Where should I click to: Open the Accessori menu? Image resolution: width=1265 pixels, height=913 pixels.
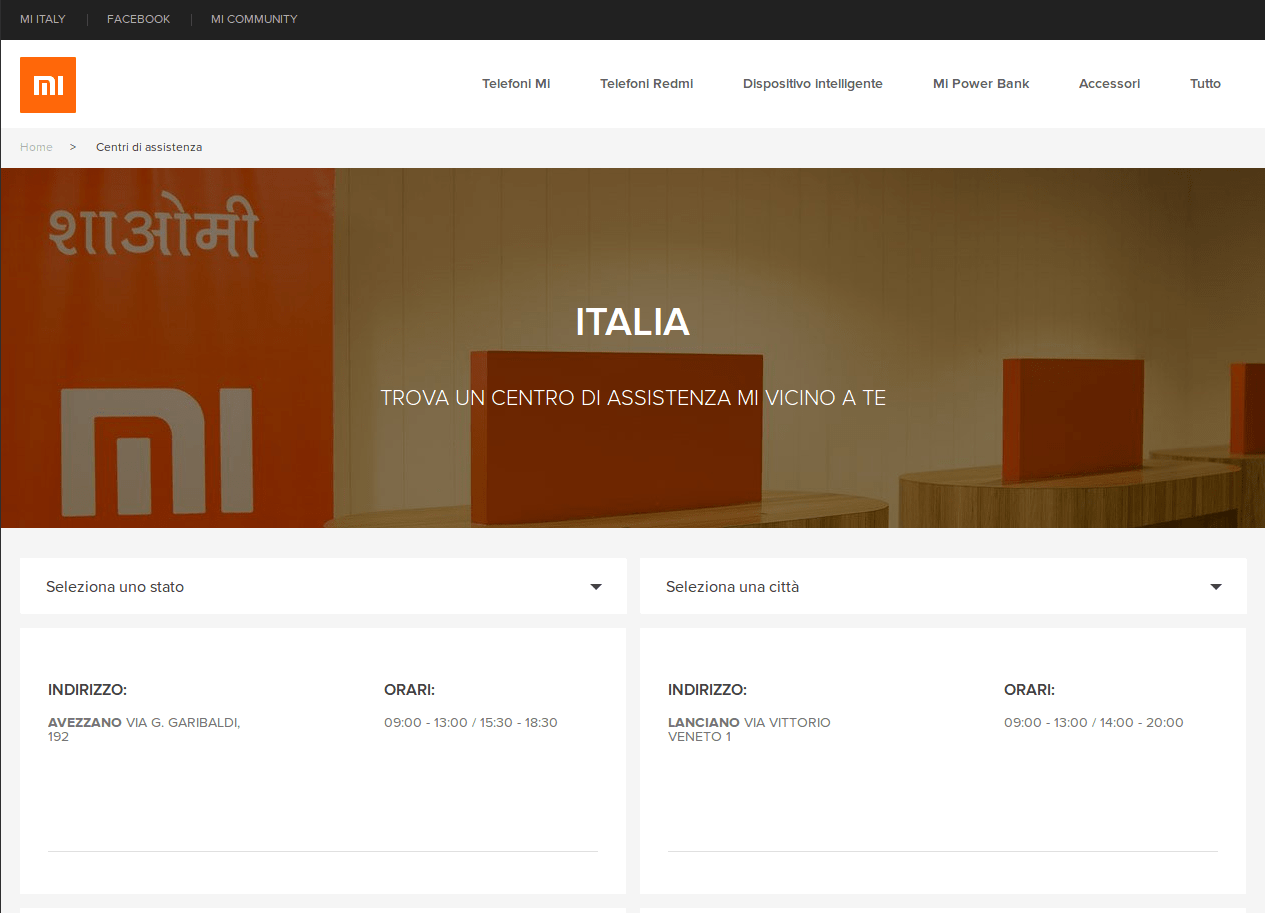coord(1109,84)
